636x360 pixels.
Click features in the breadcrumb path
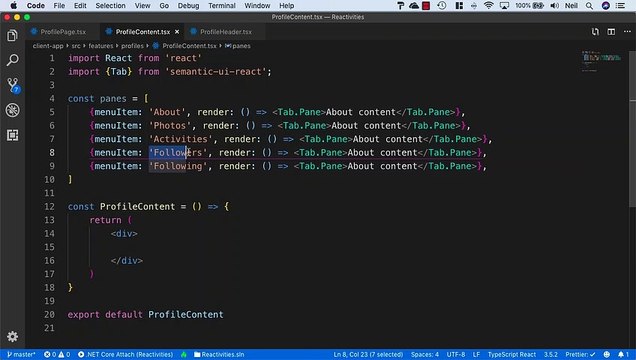point(101,46)
